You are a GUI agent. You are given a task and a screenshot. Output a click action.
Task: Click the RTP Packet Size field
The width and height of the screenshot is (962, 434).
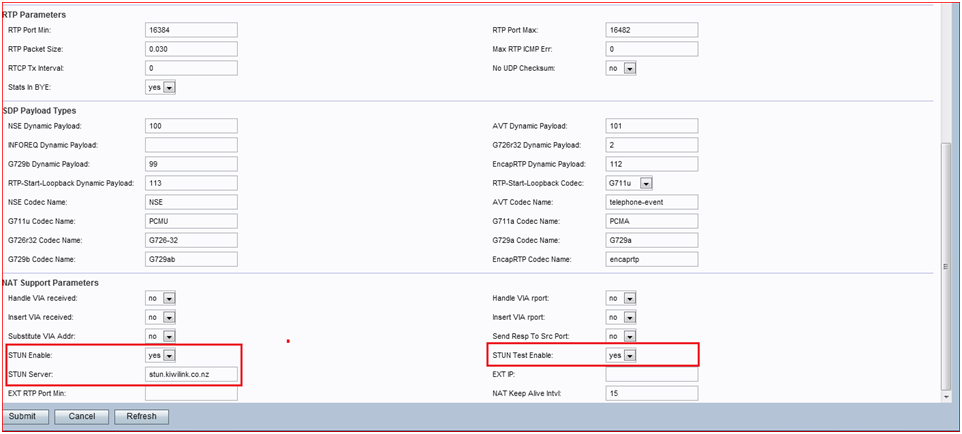tap(191, 49)
